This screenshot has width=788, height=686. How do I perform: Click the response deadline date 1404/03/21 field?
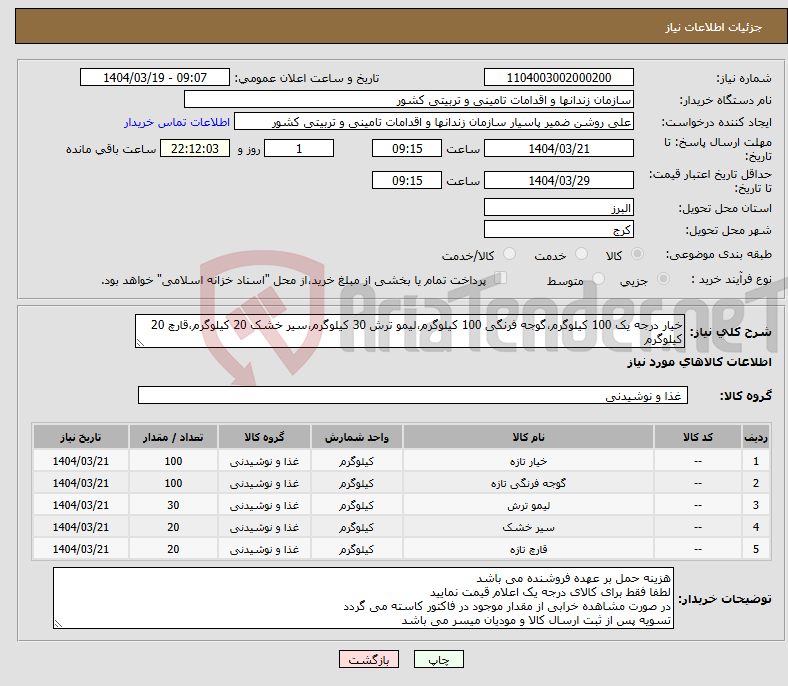point(559,148)
